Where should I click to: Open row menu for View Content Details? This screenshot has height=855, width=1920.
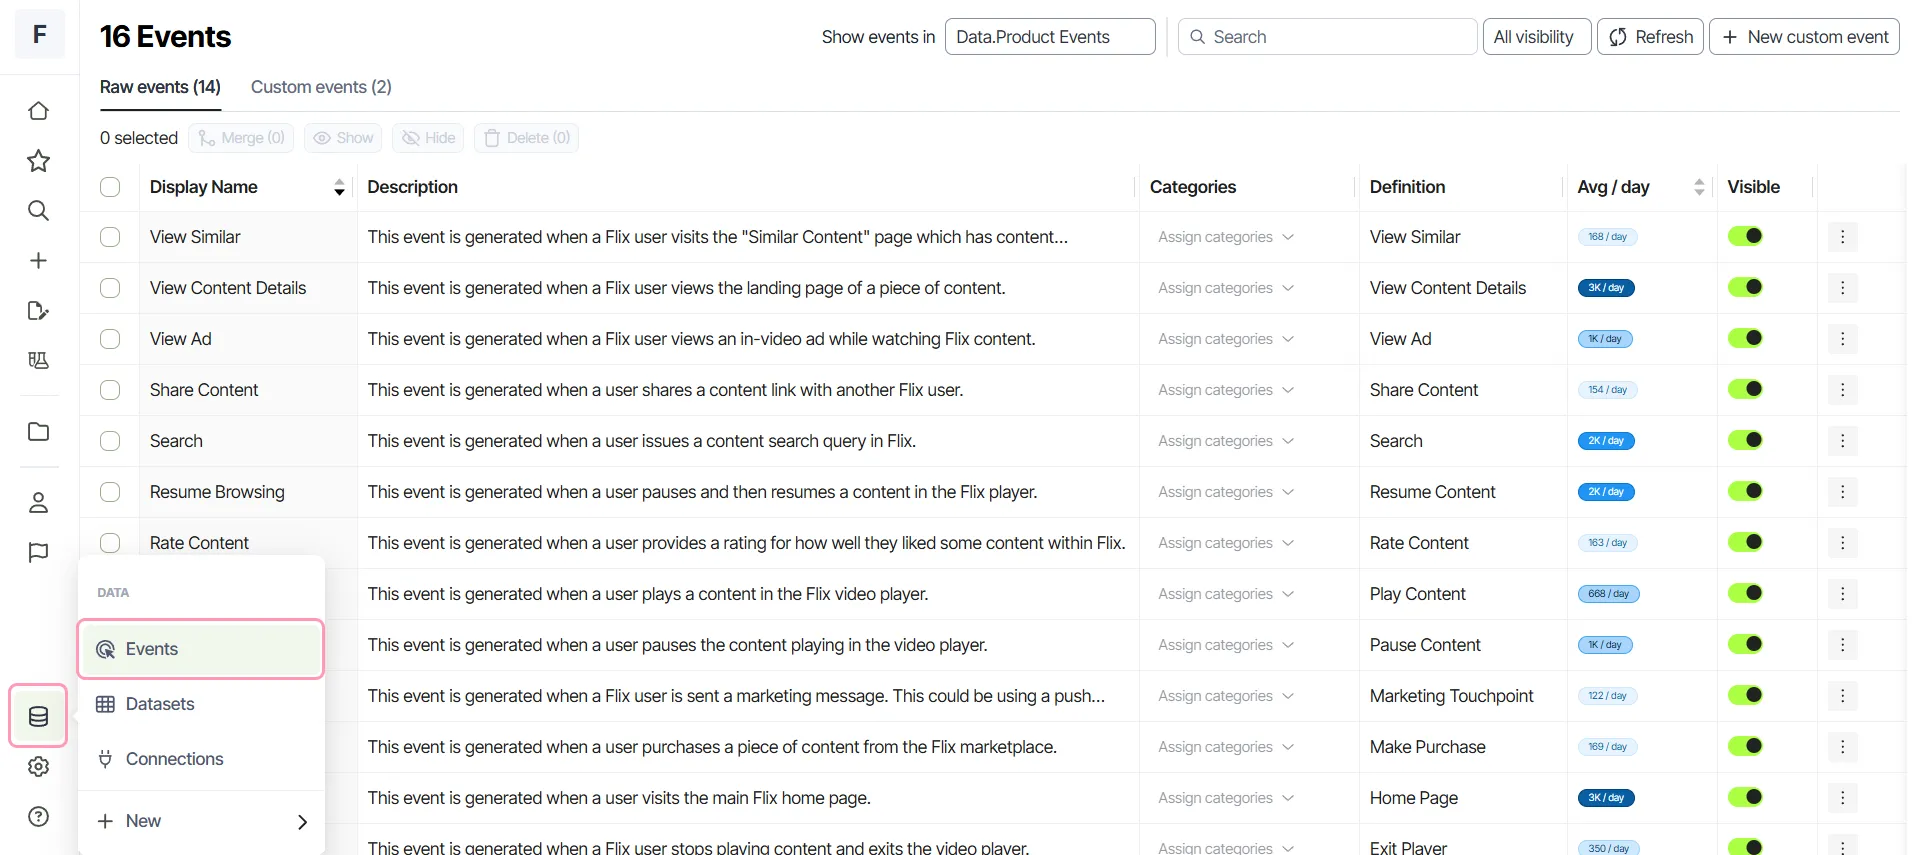pos(1842,288)
